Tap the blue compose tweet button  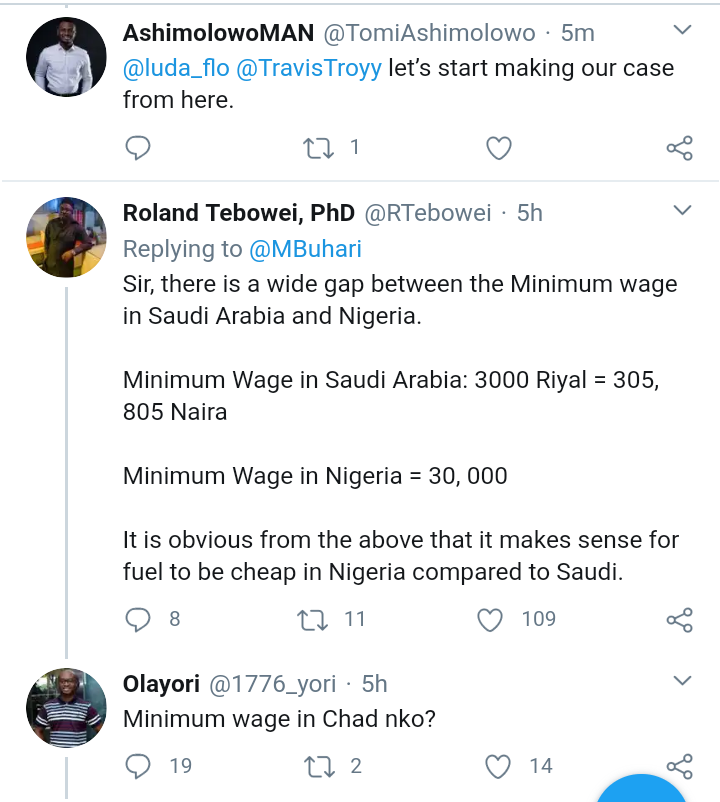[x=650, y=790]
